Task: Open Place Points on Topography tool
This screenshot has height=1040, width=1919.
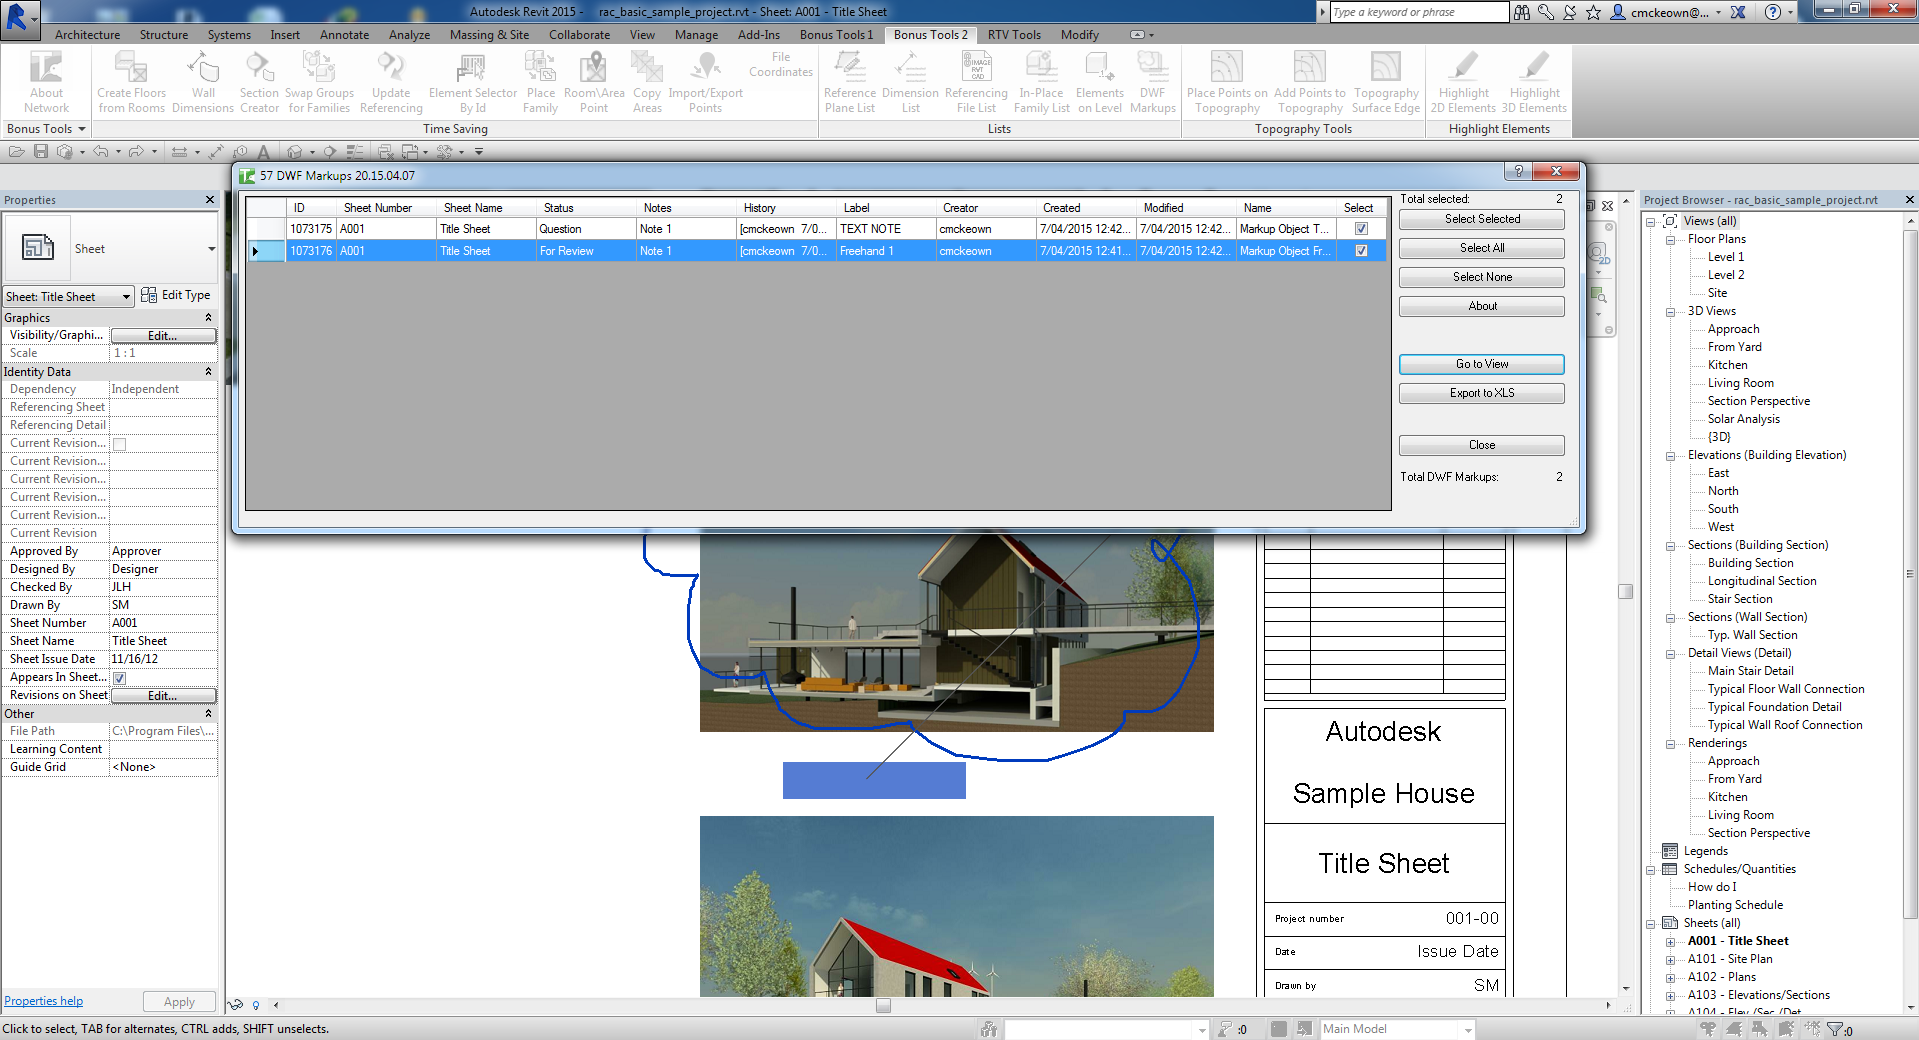Action: (1225, 82)
